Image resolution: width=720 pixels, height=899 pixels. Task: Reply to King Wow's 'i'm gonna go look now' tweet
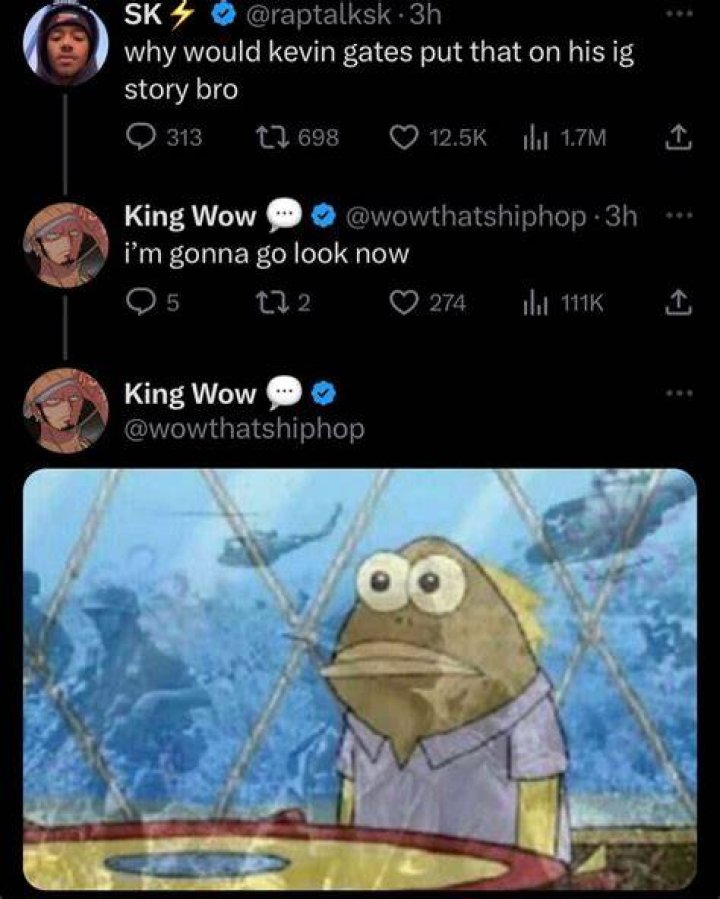point(152,302)
